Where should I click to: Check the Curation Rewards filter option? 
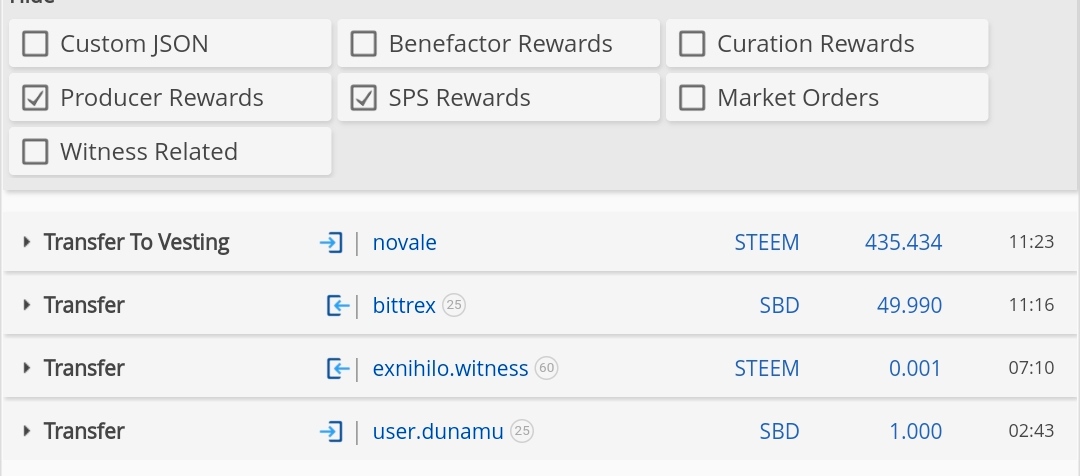click(x=692, y=44)
